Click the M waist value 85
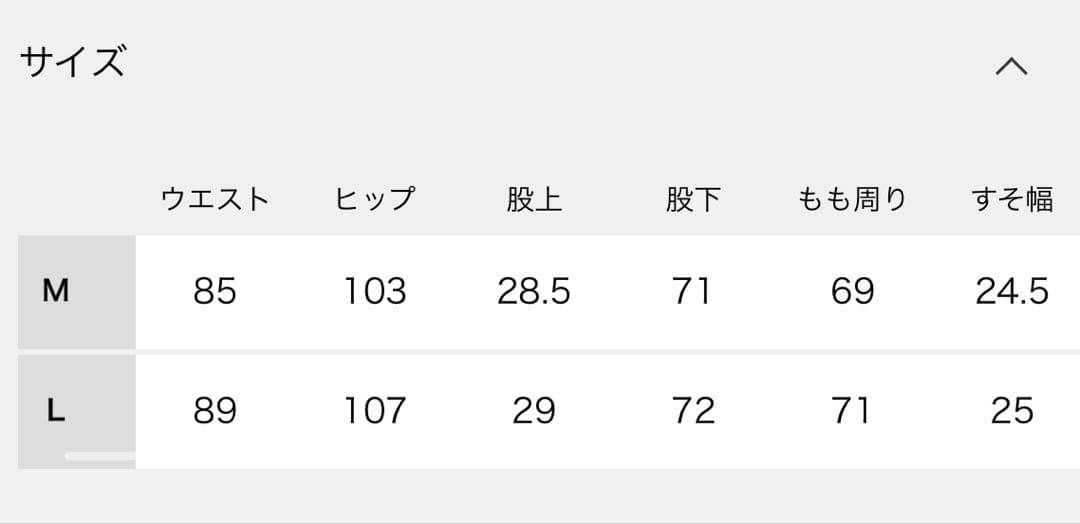Image resolution: width=1080 pixels, height=524 pixels. click(x=215, y=291)
